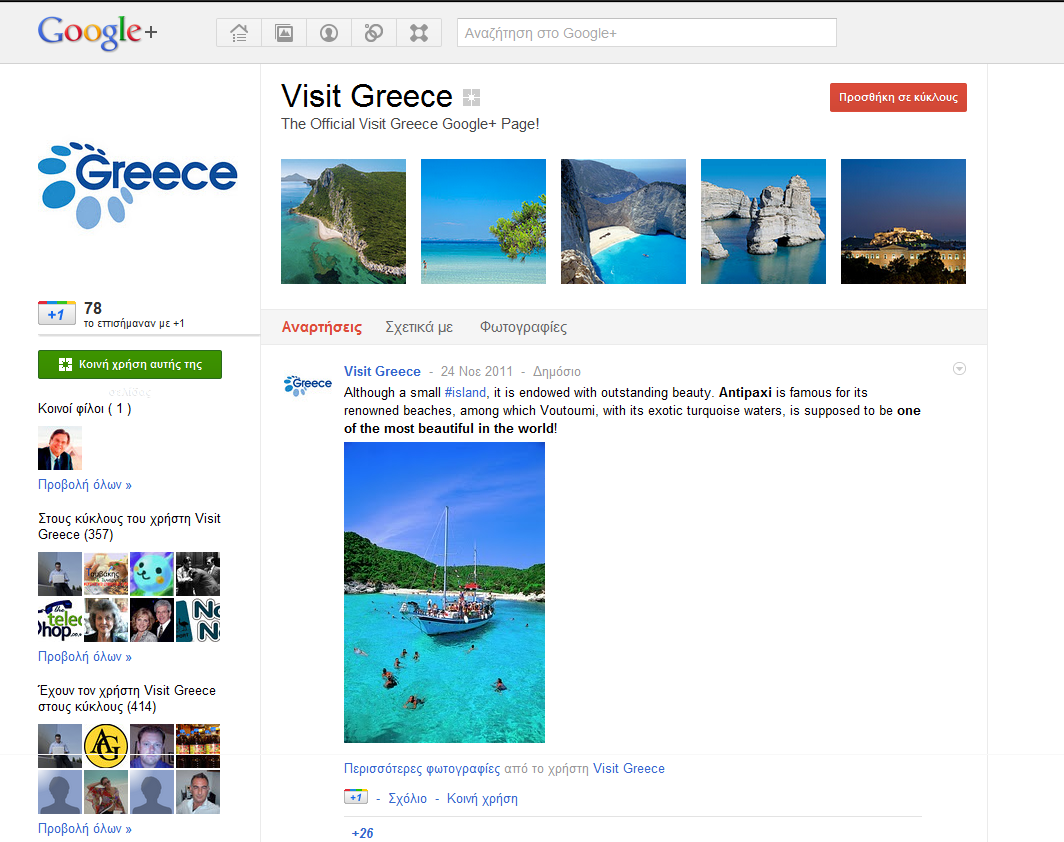Open the #island hashtag link
1064x842 pixels.
tap(465, 393)
